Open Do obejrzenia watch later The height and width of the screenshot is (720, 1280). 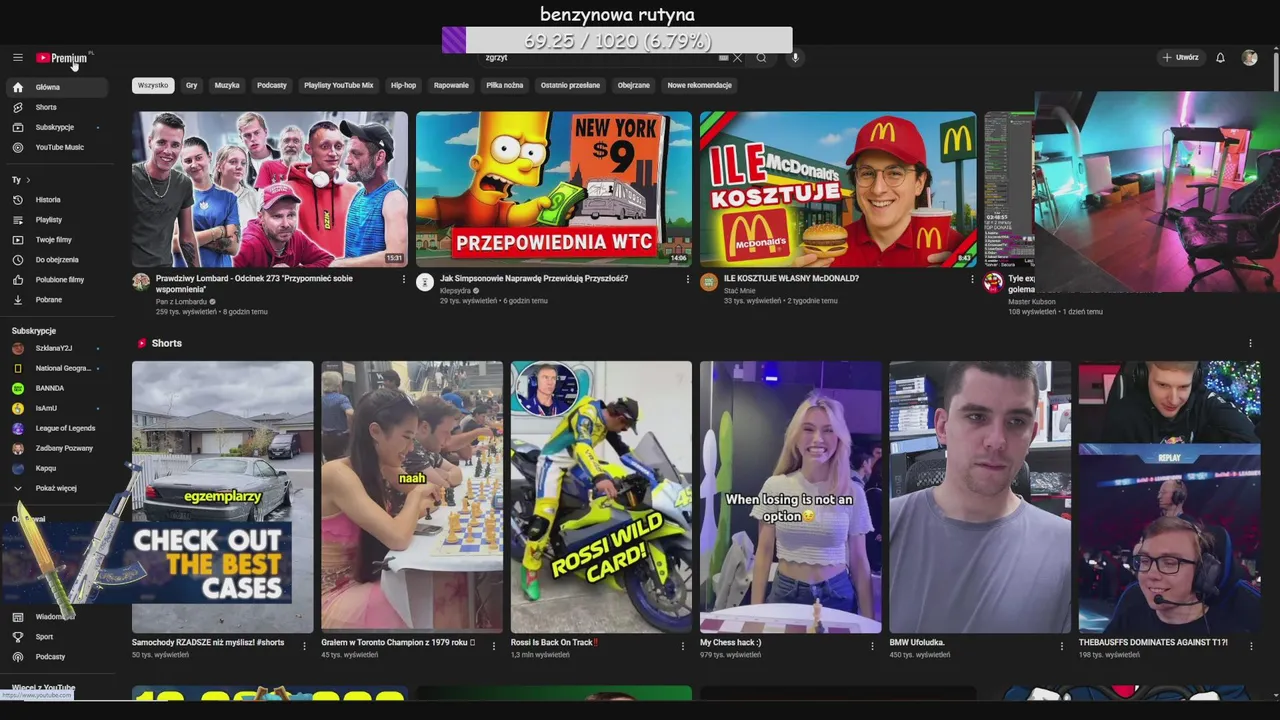point(57,260)
